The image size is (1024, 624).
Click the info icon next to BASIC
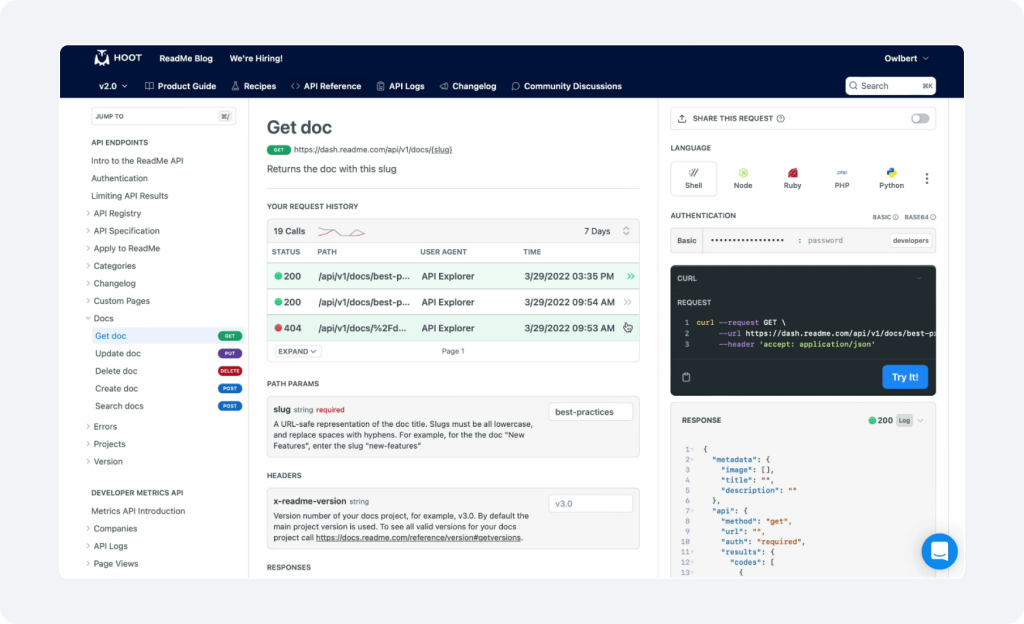coord(895,217)
